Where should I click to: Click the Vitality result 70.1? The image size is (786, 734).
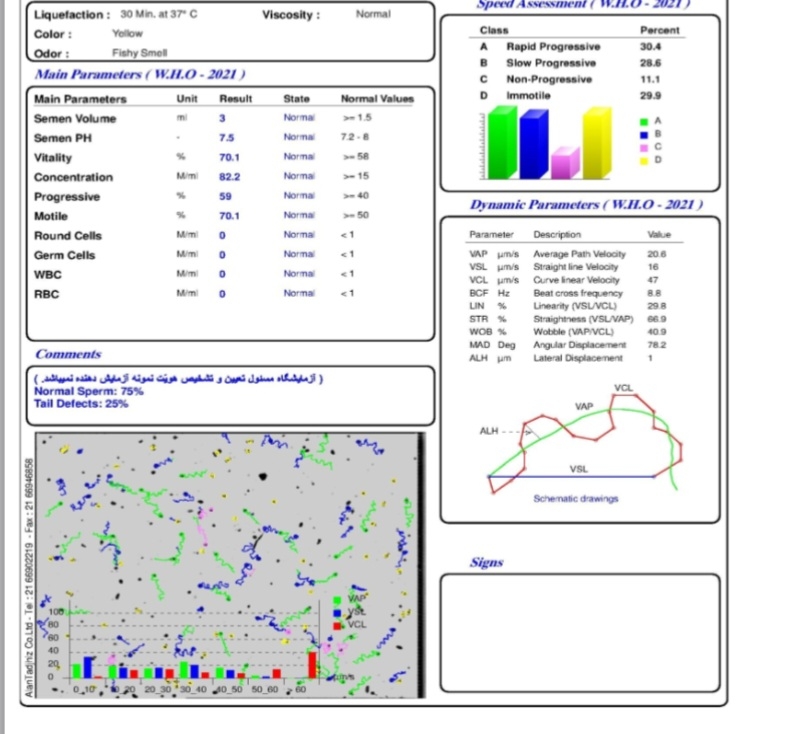pos(229,157)
